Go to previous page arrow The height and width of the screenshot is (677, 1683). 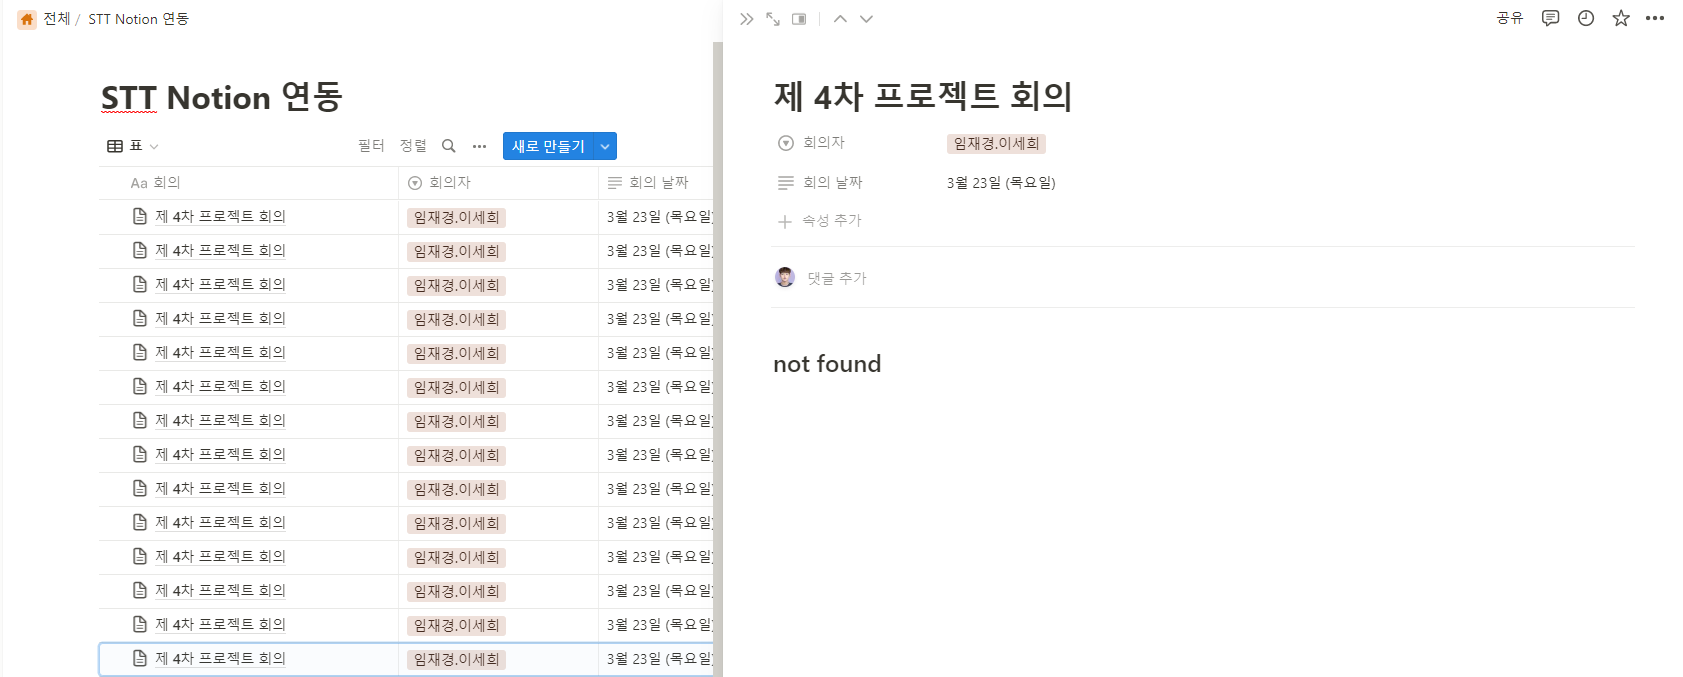(x=840, y=19)
